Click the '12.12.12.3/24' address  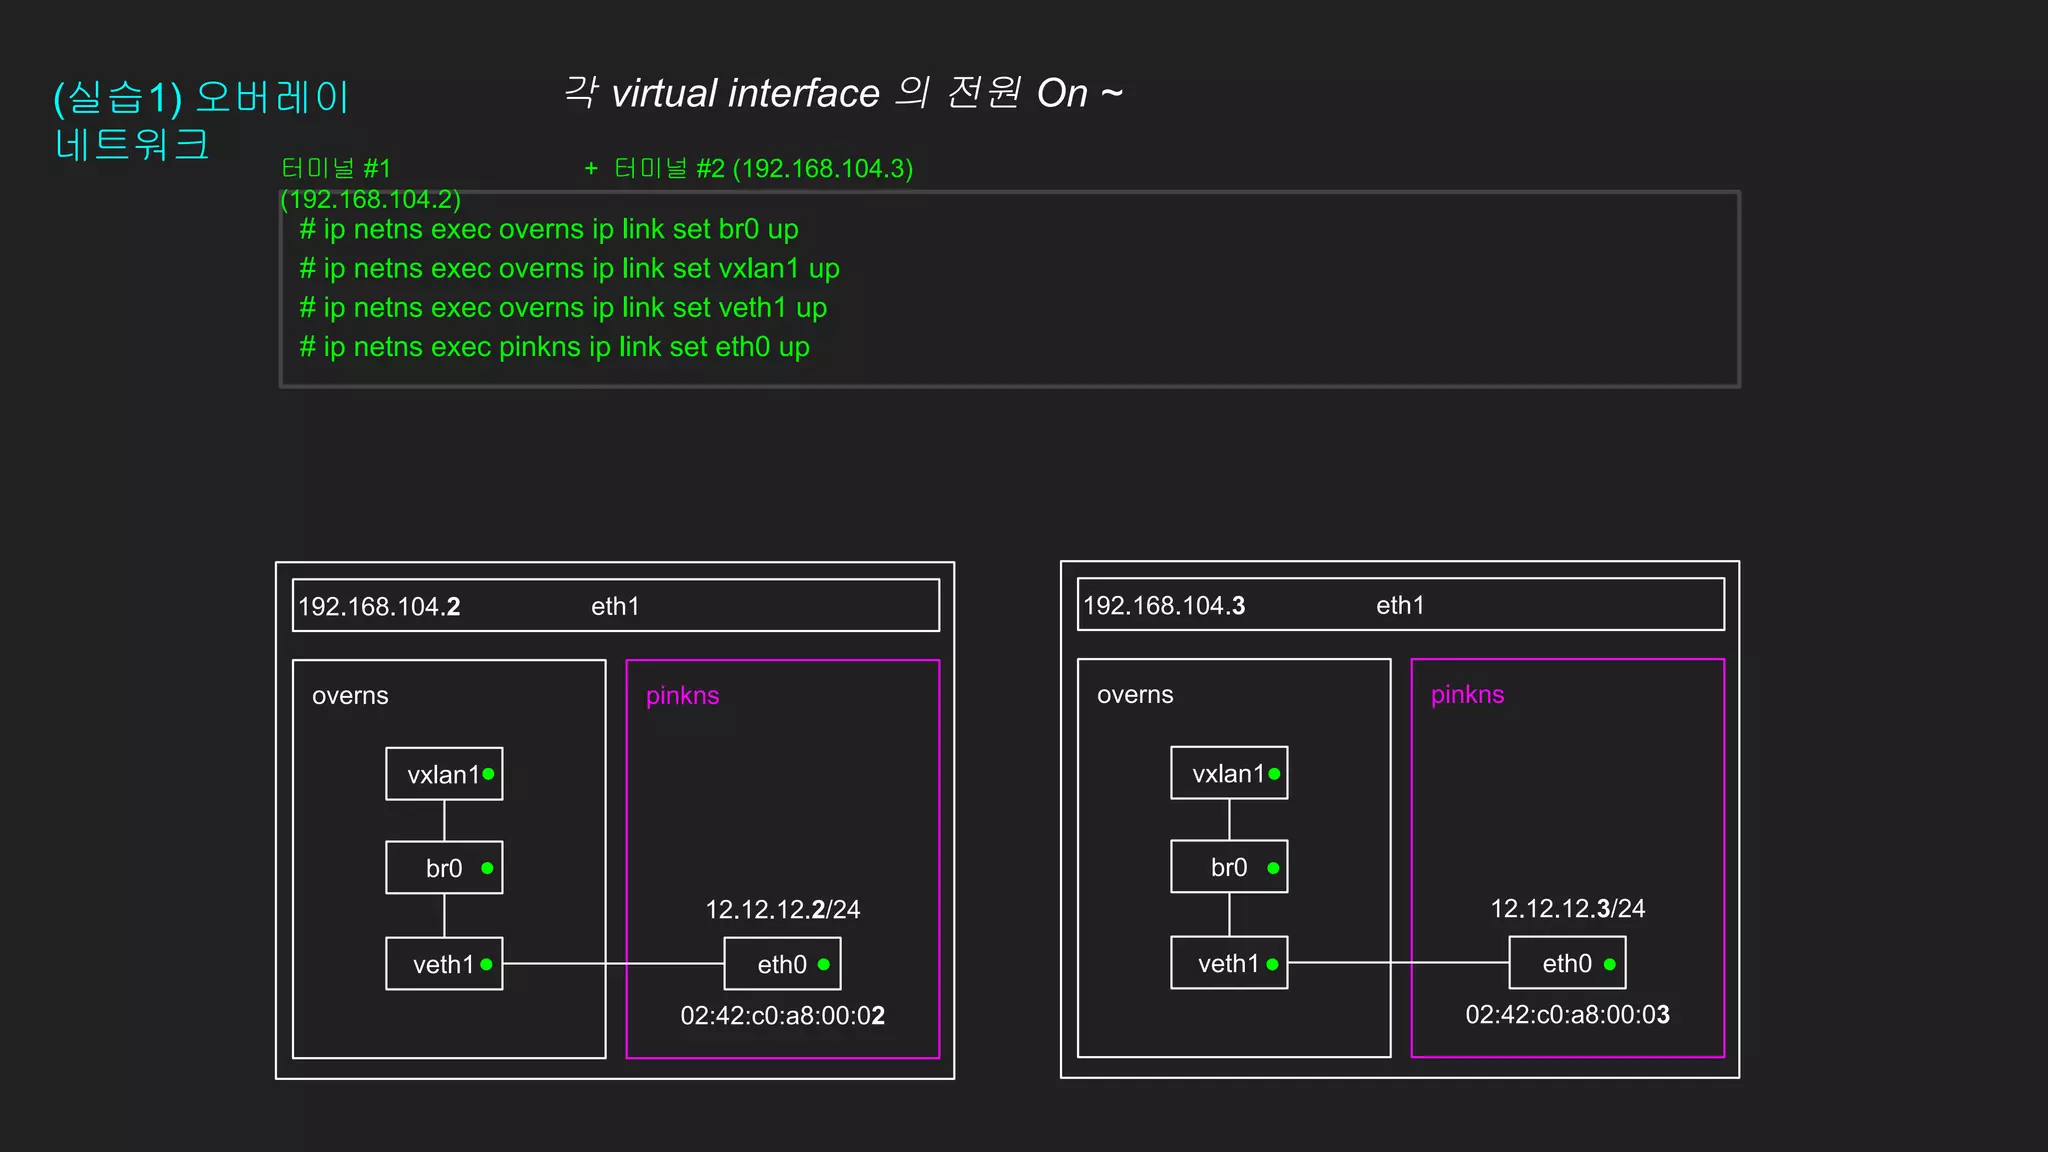(x=1568, y=908)
